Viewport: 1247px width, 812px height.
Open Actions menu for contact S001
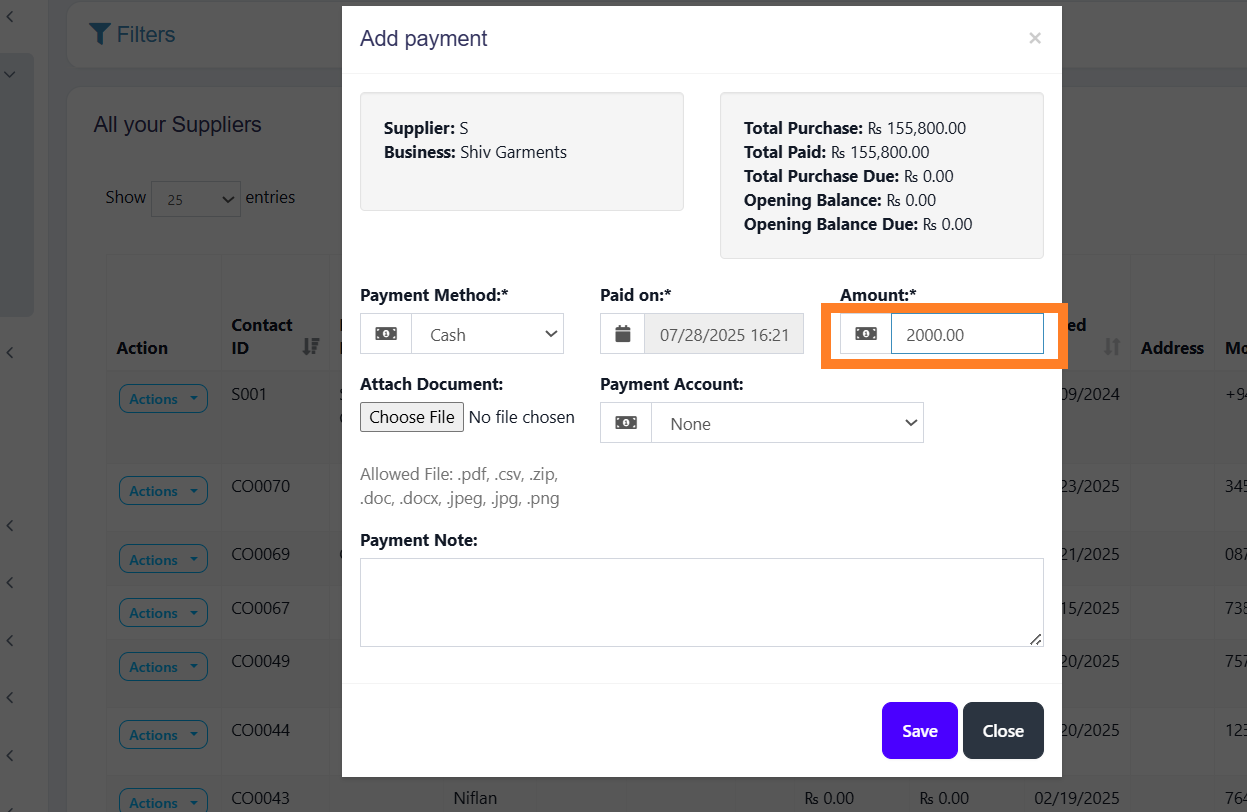(163, 399)
